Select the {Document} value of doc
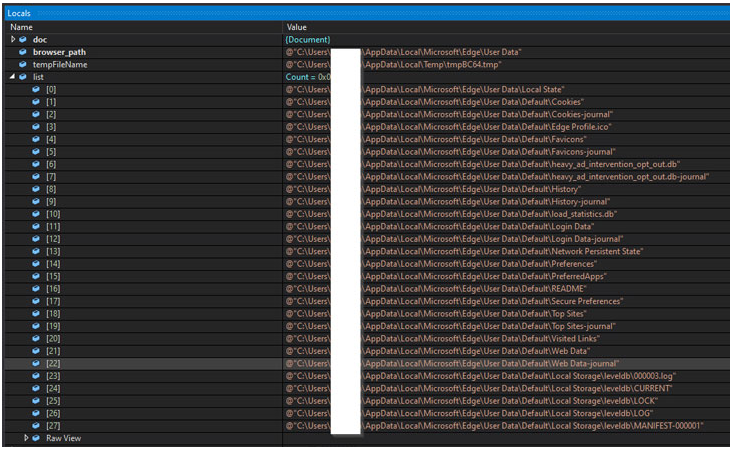The width and height of the screenshot is (734, 452). click(x=308, y=40)
